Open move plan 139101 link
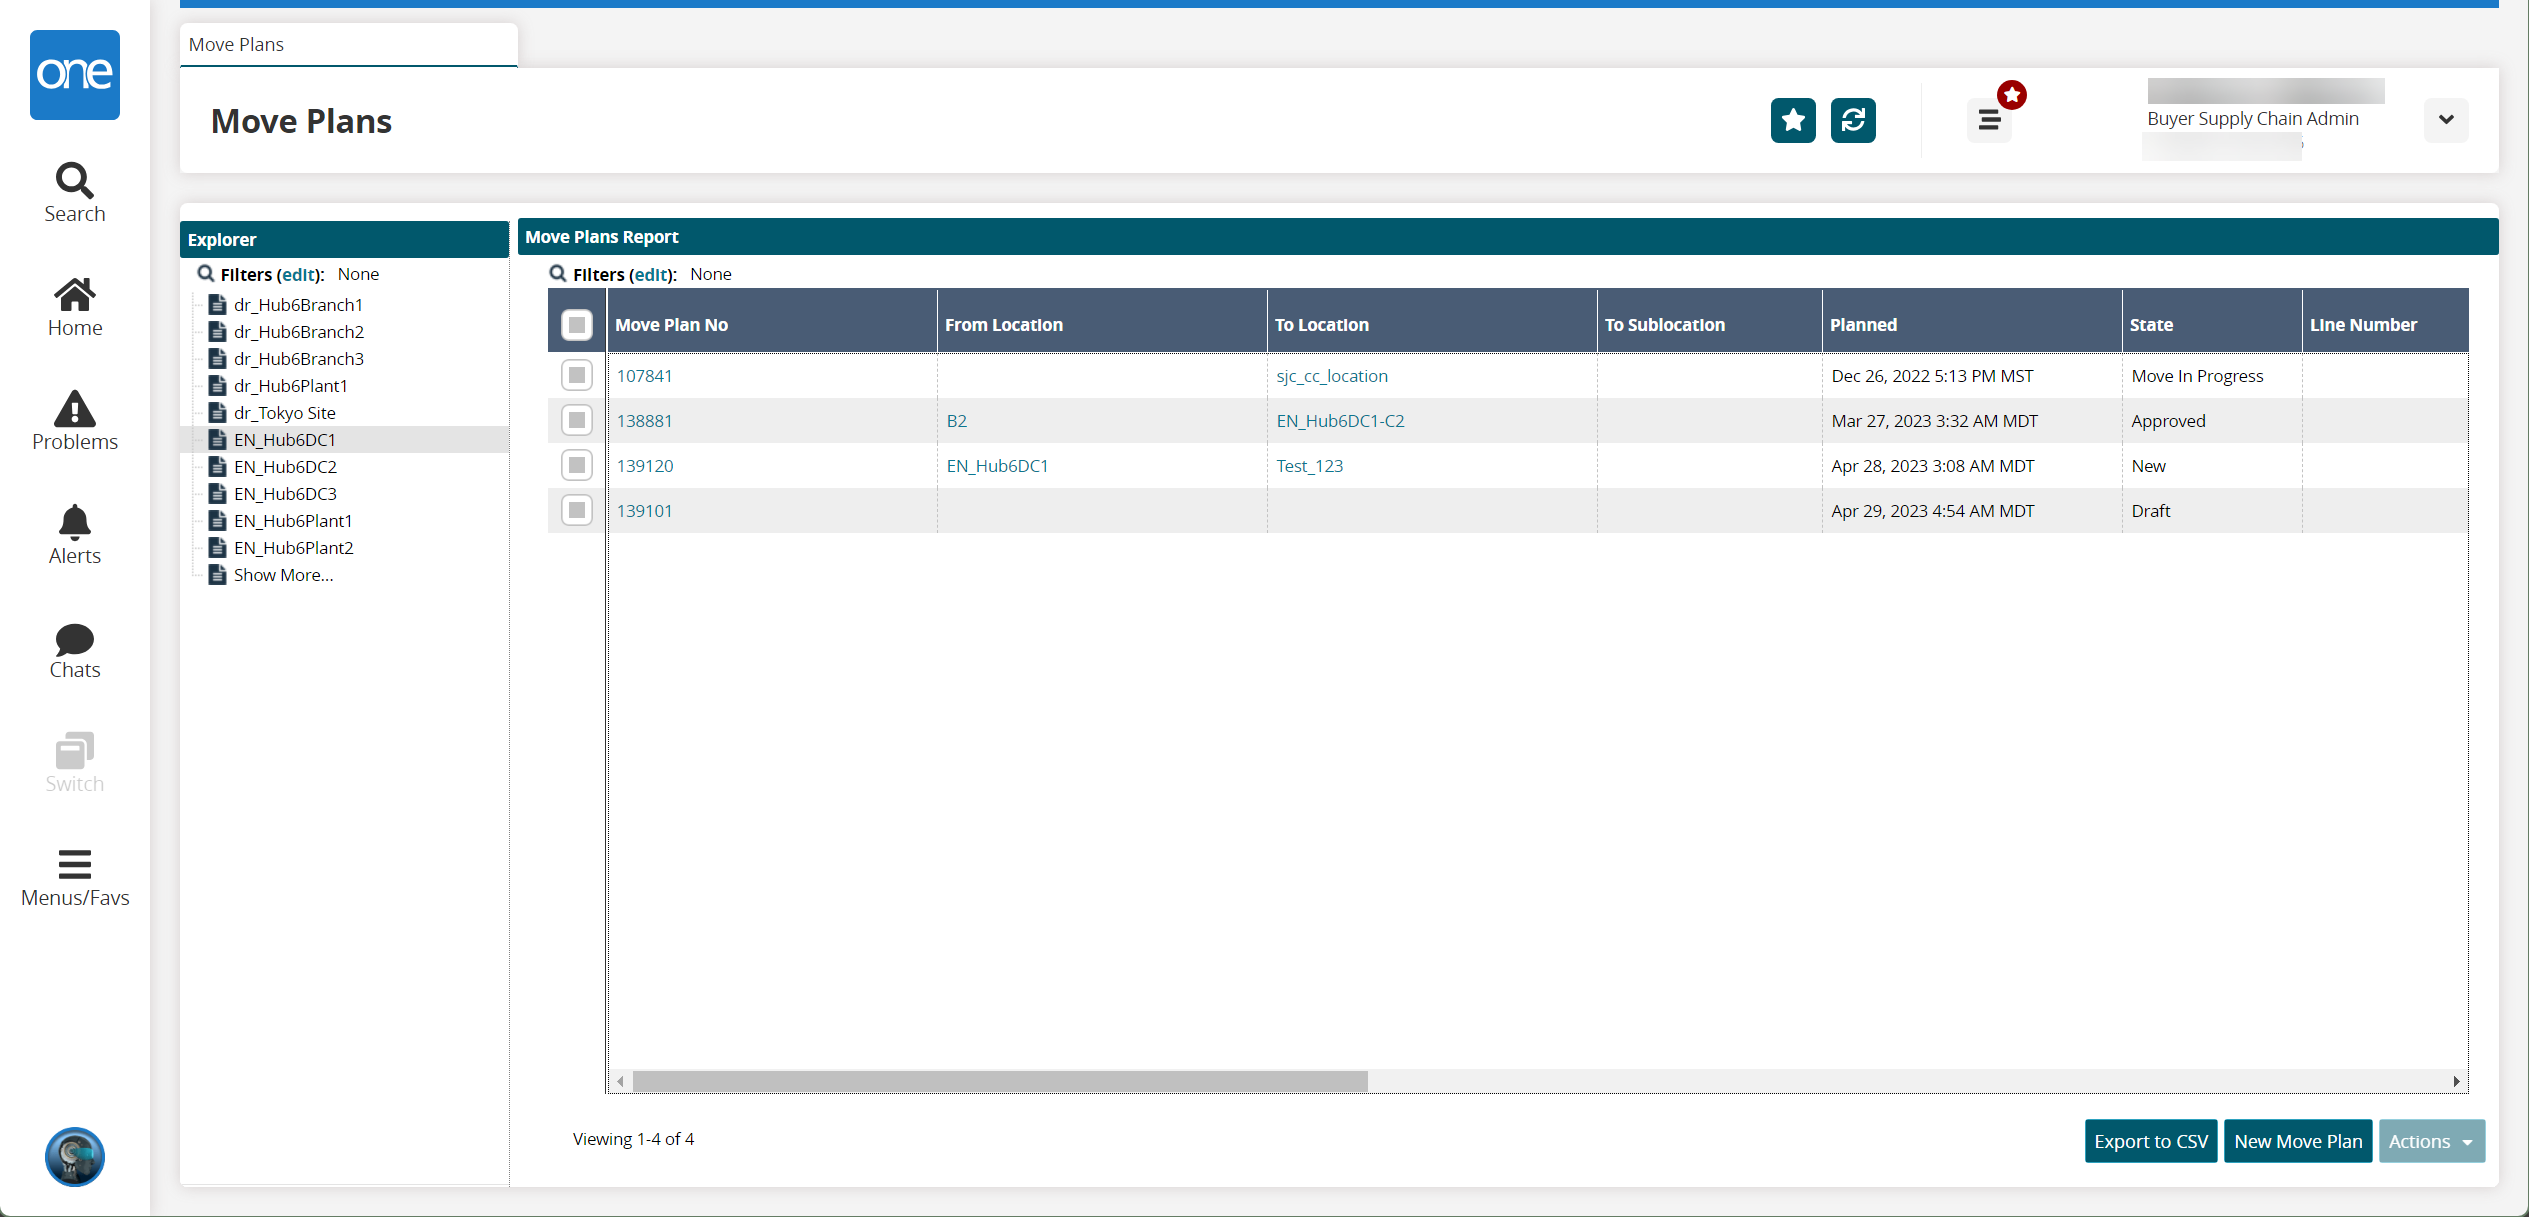The image size is (2529, 1217). pos(644,511)
